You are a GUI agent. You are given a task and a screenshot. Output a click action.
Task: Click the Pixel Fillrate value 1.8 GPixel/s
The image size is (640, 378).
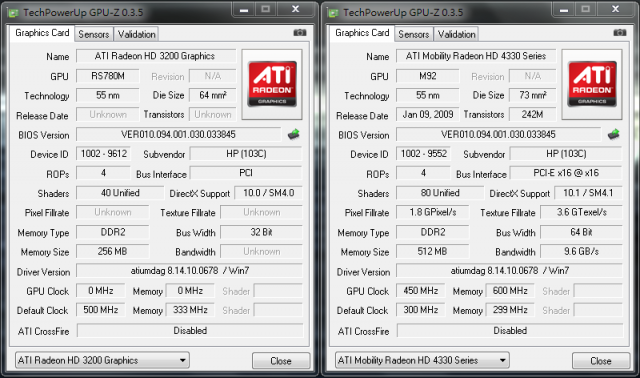tap(433, 212)
